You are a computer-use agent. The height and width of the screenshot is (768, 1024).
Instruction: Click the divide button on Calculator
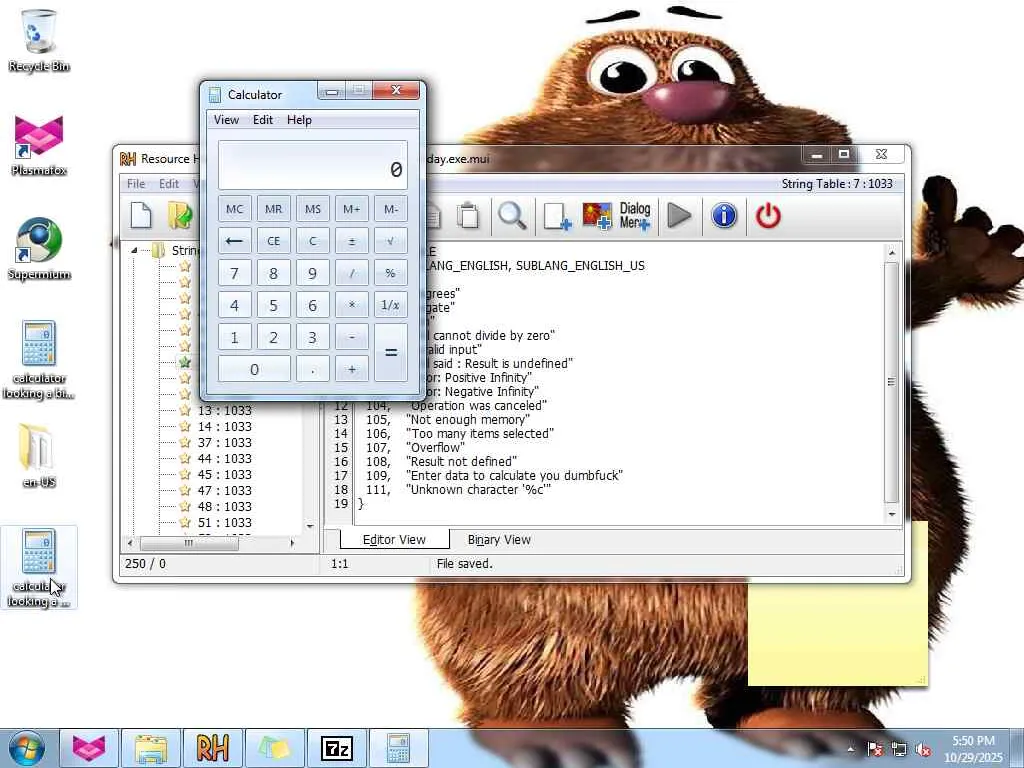point(351,273)
